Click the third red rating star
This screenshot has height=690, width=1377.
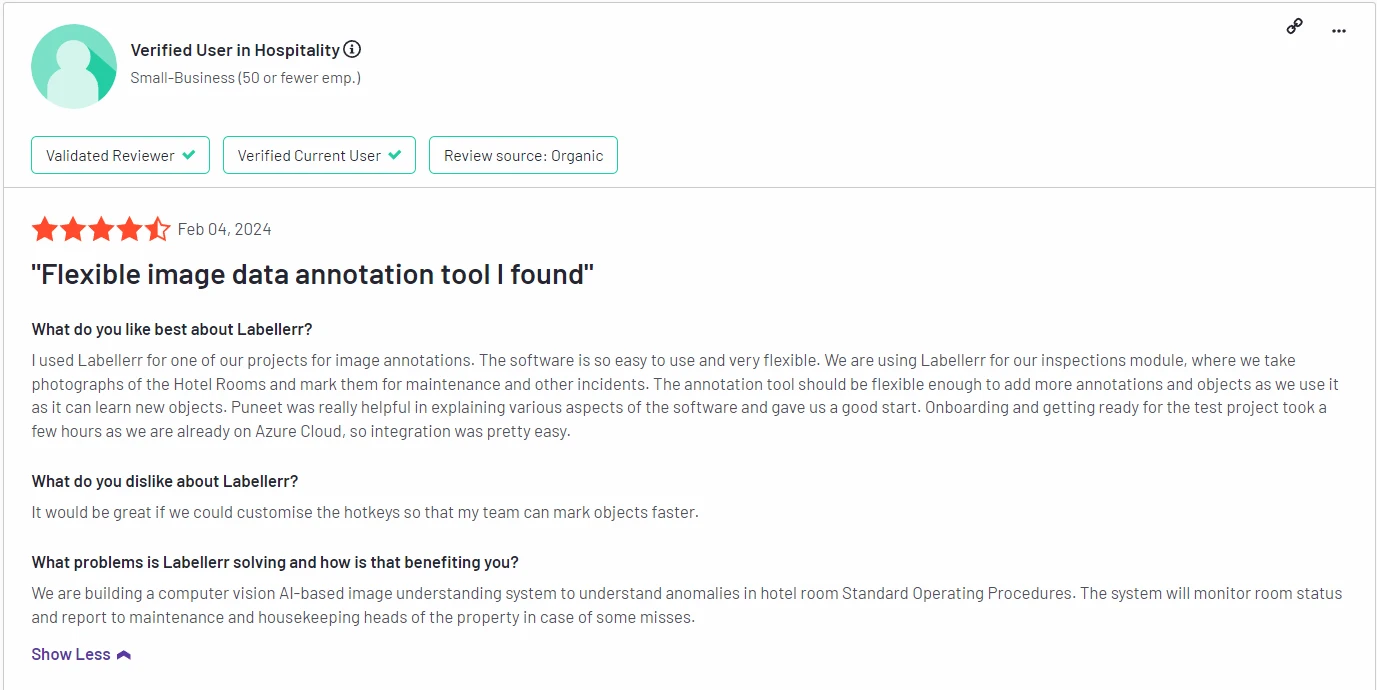101,230
